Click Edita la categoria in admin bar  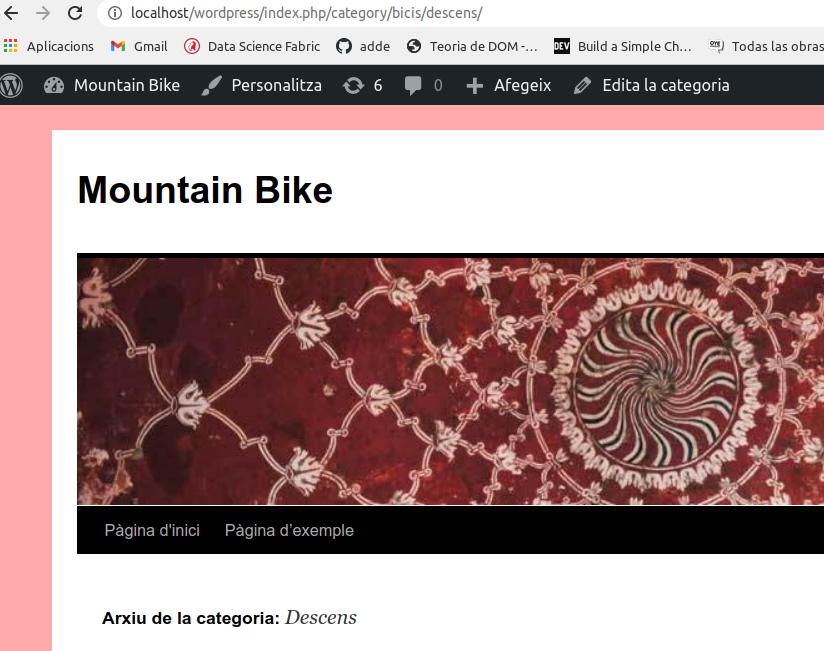[652, 85]
